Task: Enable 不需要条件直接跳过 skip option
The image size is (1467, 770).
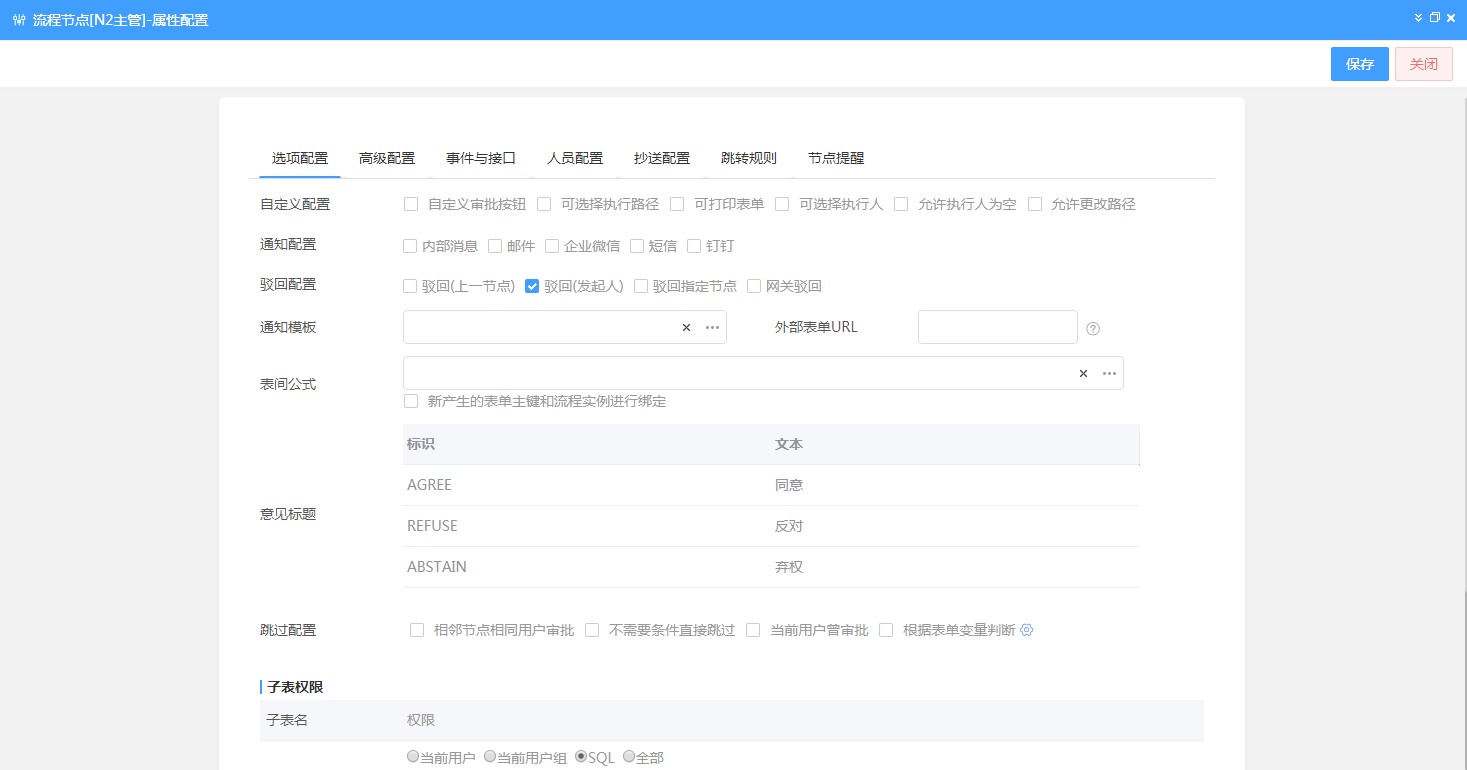Action: point(592,630)
